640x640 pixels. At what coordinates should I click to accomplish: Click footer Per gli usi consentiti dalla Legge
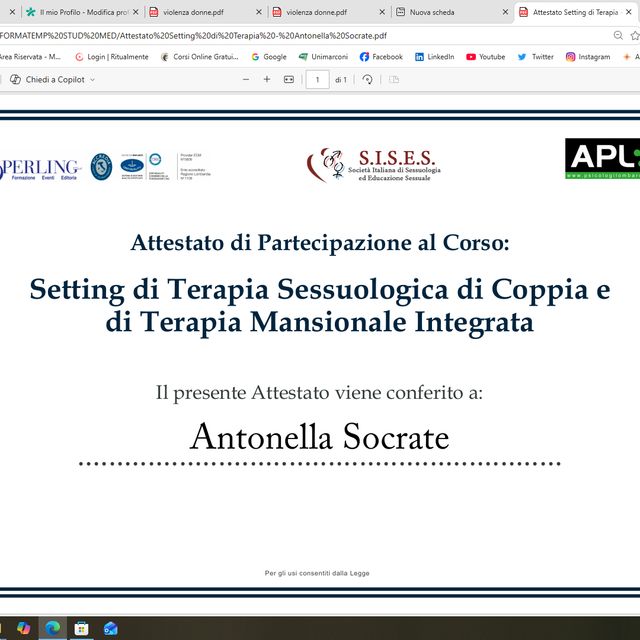[317, 573]
